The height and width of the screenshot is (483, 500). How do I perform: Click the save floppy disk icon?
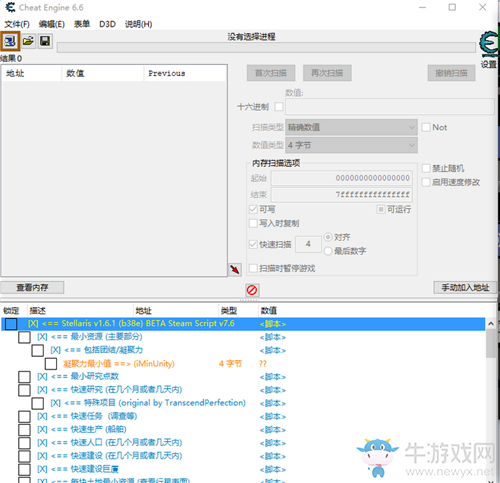coord(45,41)
